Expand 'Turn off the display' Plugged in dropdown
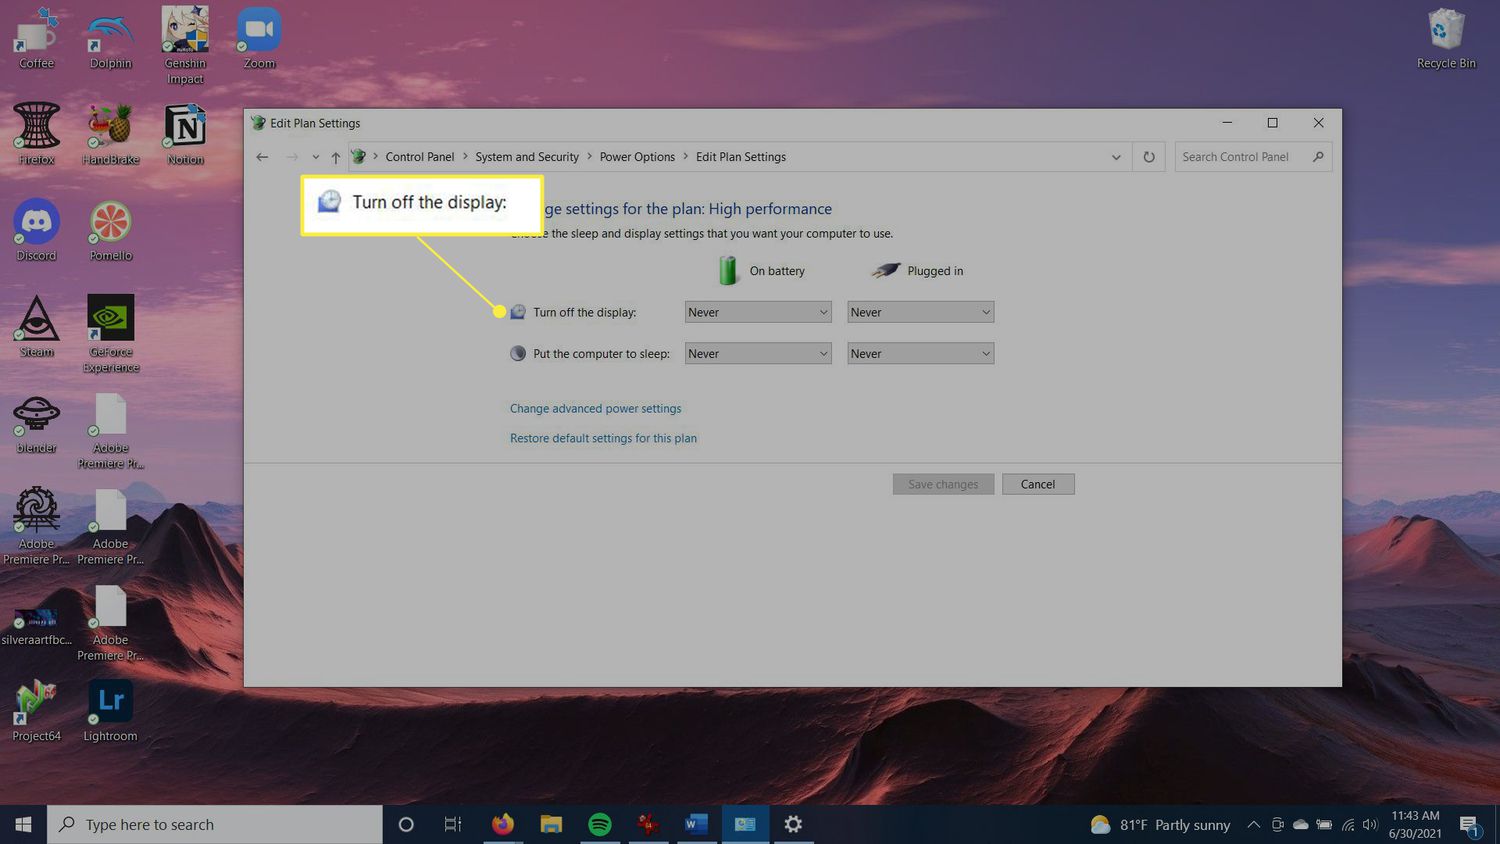Image resolution: width=1500 pixels, height=844 pixels. pos(920,312)
